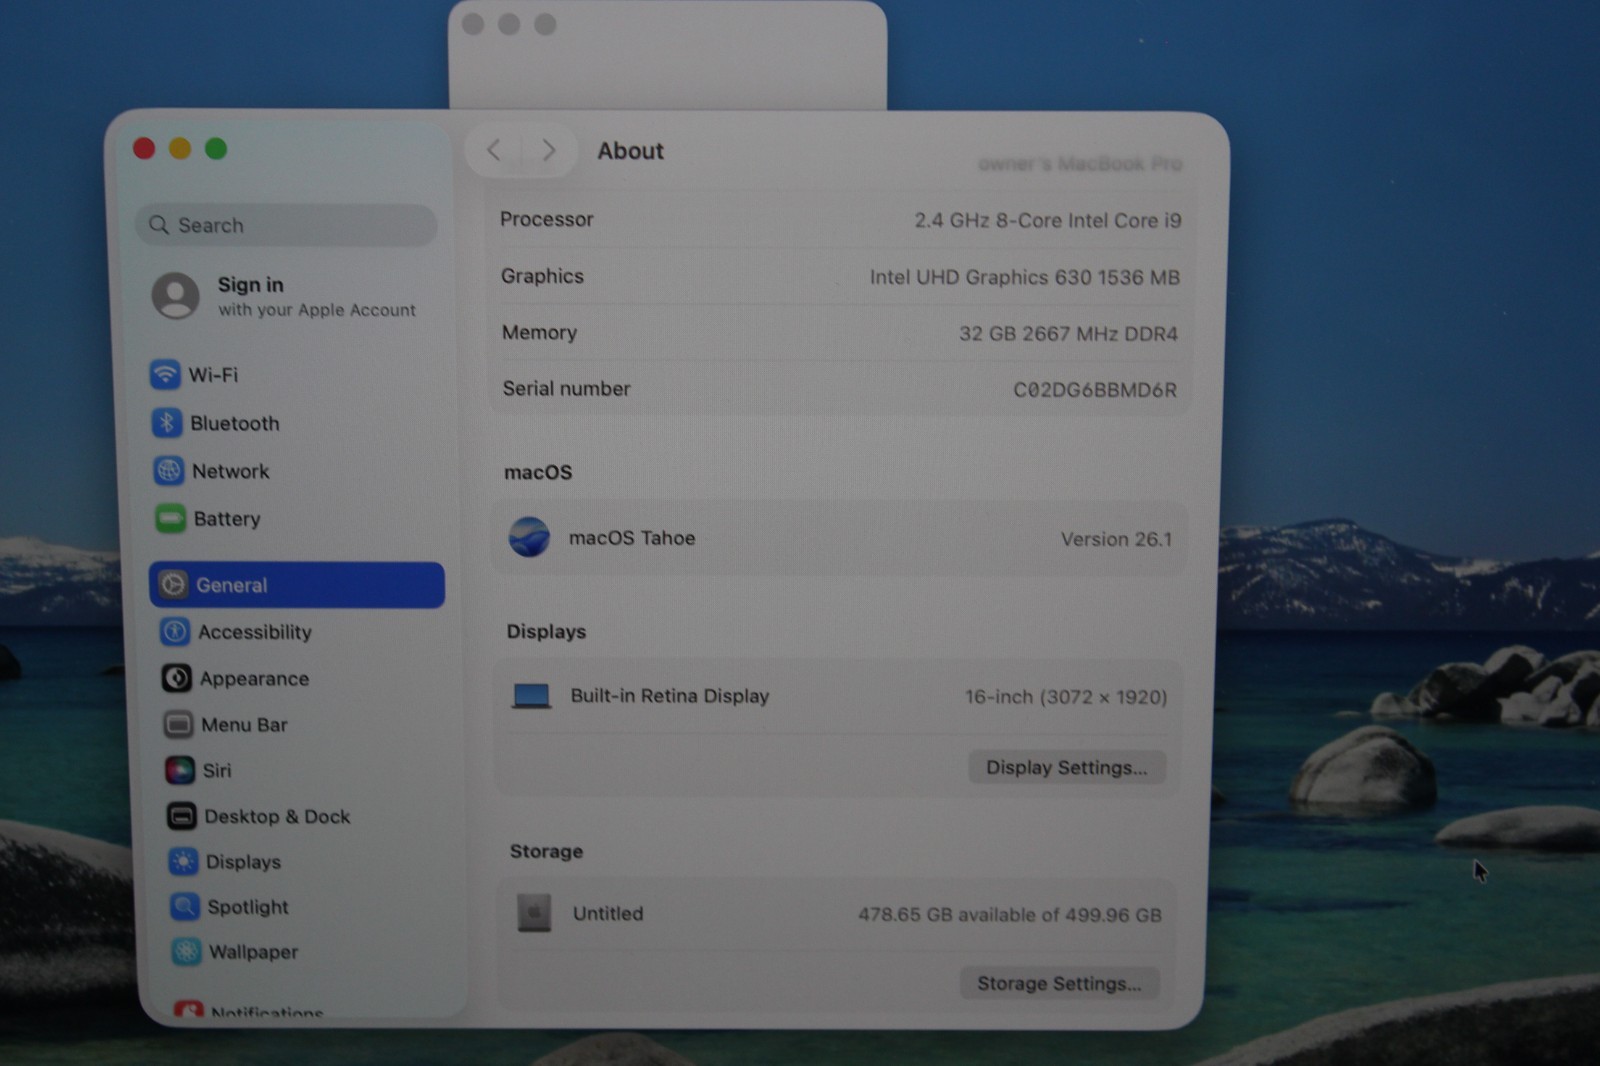Image resolution: width=1600 pixels, height=1066 pixels.
Task: Minimize System Settings with the yellow button
Action: [x=180, y=149]
